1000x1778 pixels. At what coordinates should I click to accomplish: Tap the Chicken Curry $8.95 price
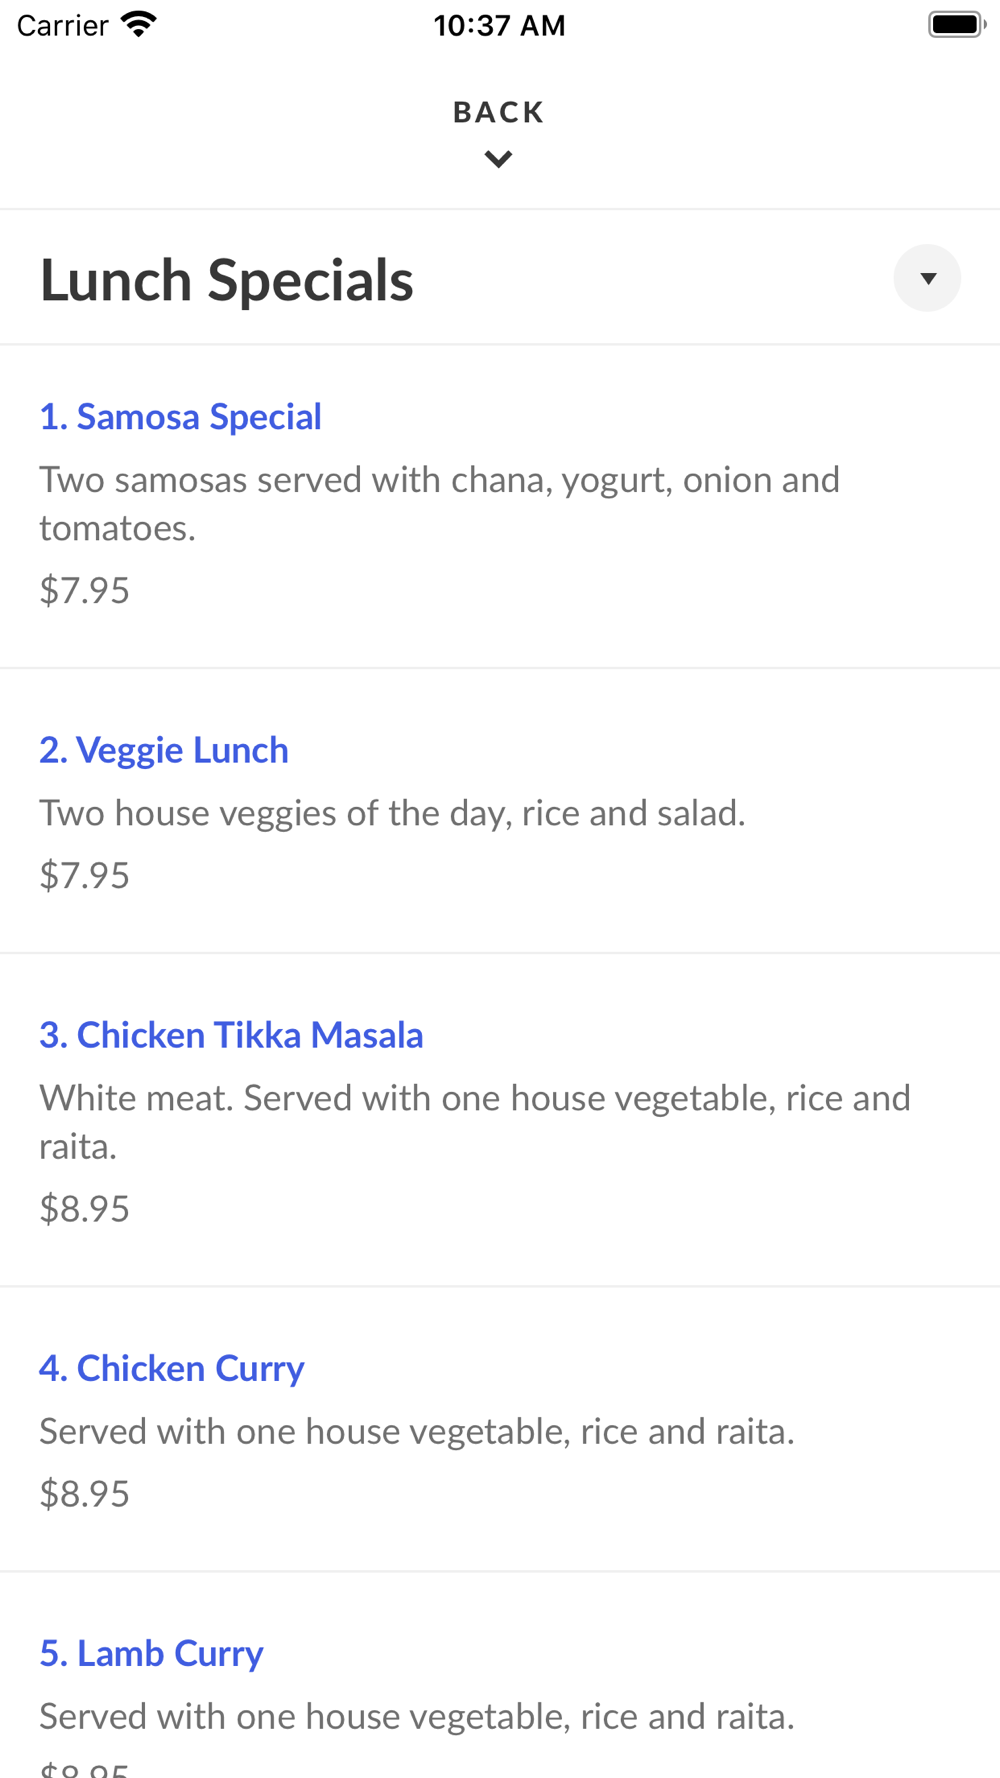(x=85, y=1493)
